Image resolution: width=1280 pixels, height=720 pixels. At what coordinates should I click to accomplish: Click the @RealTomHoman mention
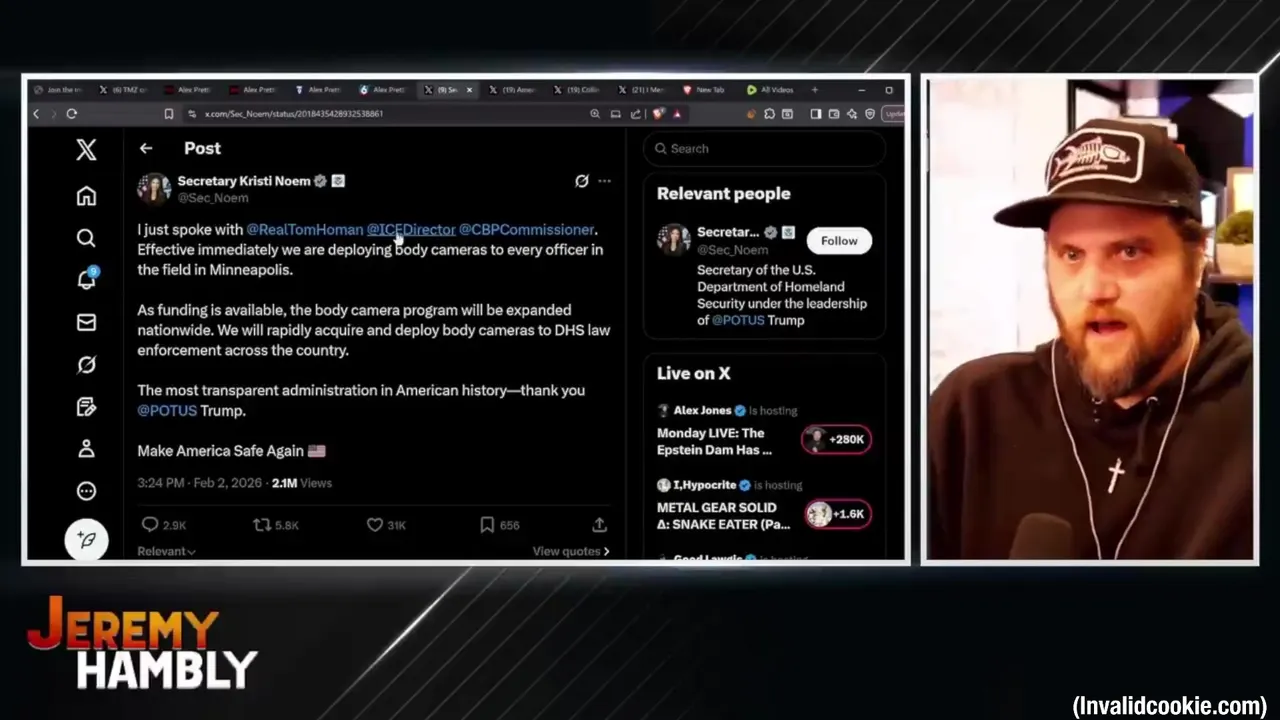pyautogui.click(x=305, y=229)
